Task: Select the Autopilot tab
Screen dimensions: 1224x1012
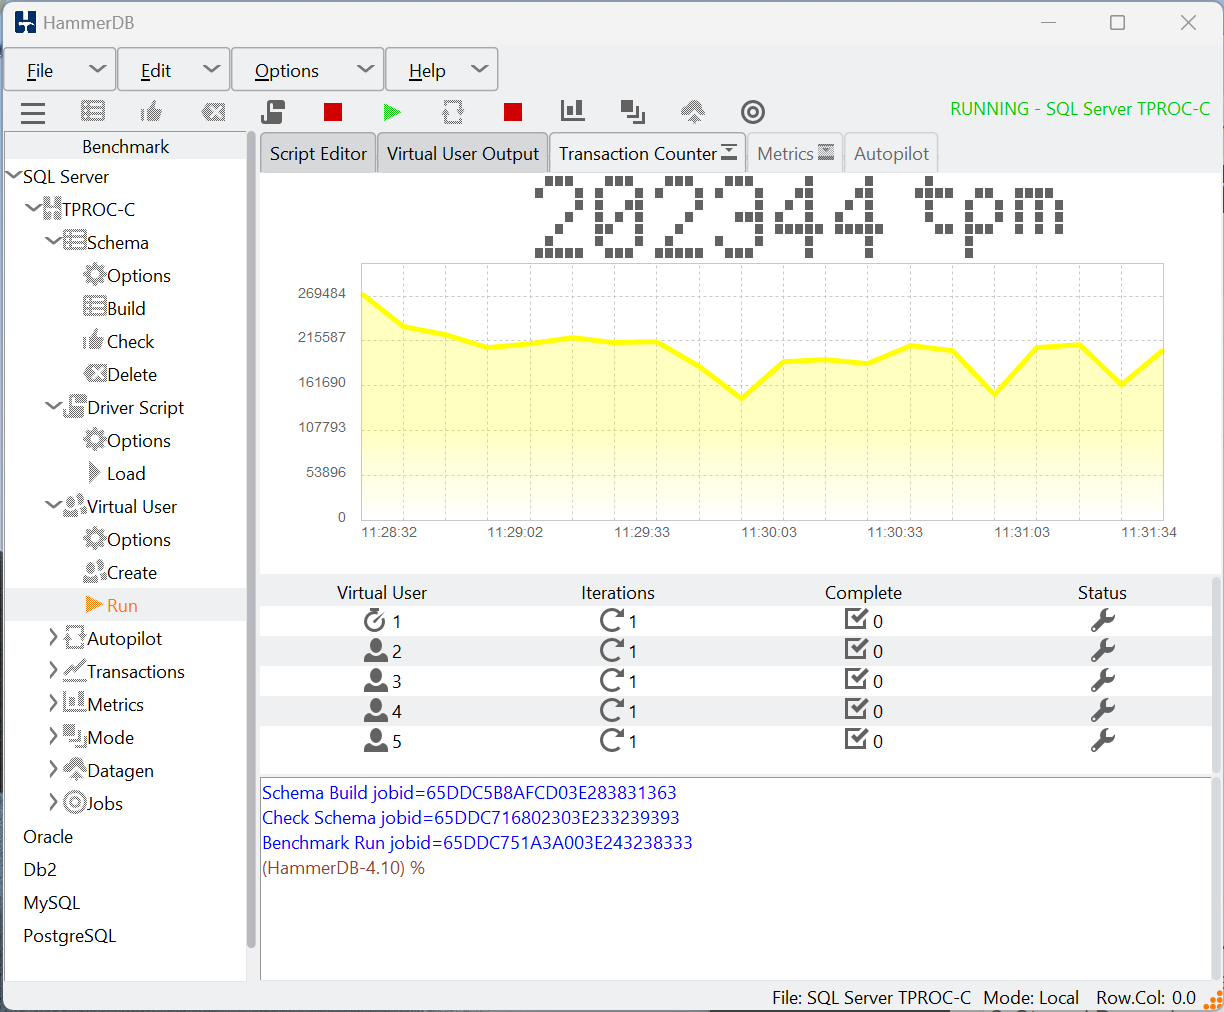Action: (891, 153)
